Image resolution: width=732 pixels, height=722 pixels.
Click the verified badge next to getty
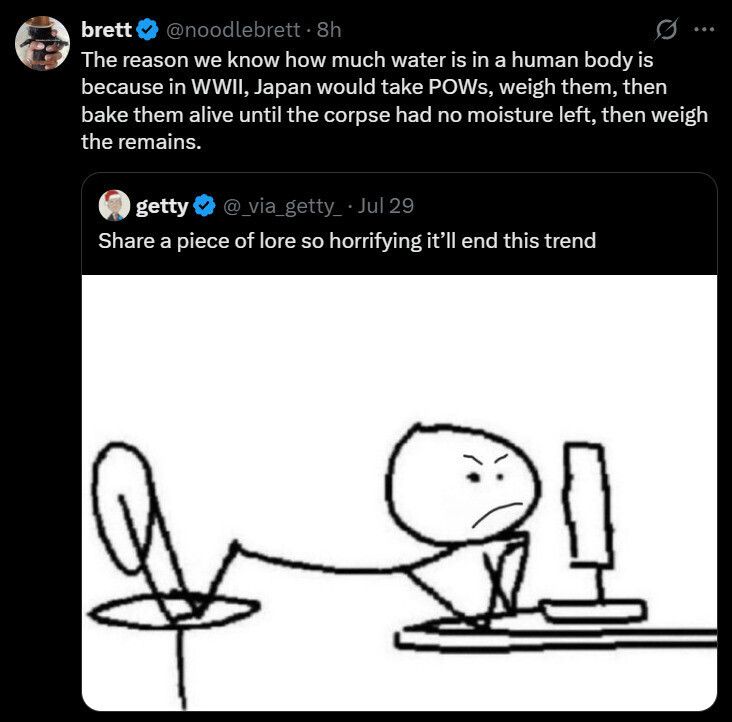203,207
